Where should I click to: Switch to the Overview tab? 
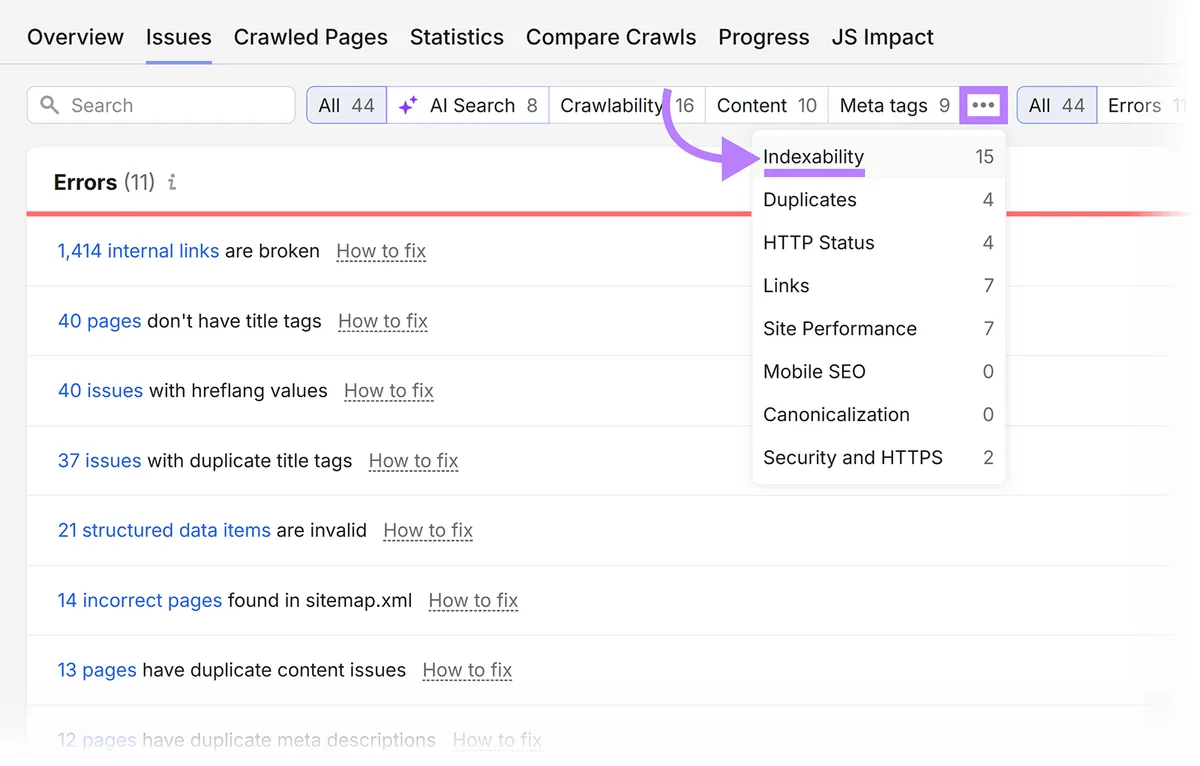pos(75,37)
